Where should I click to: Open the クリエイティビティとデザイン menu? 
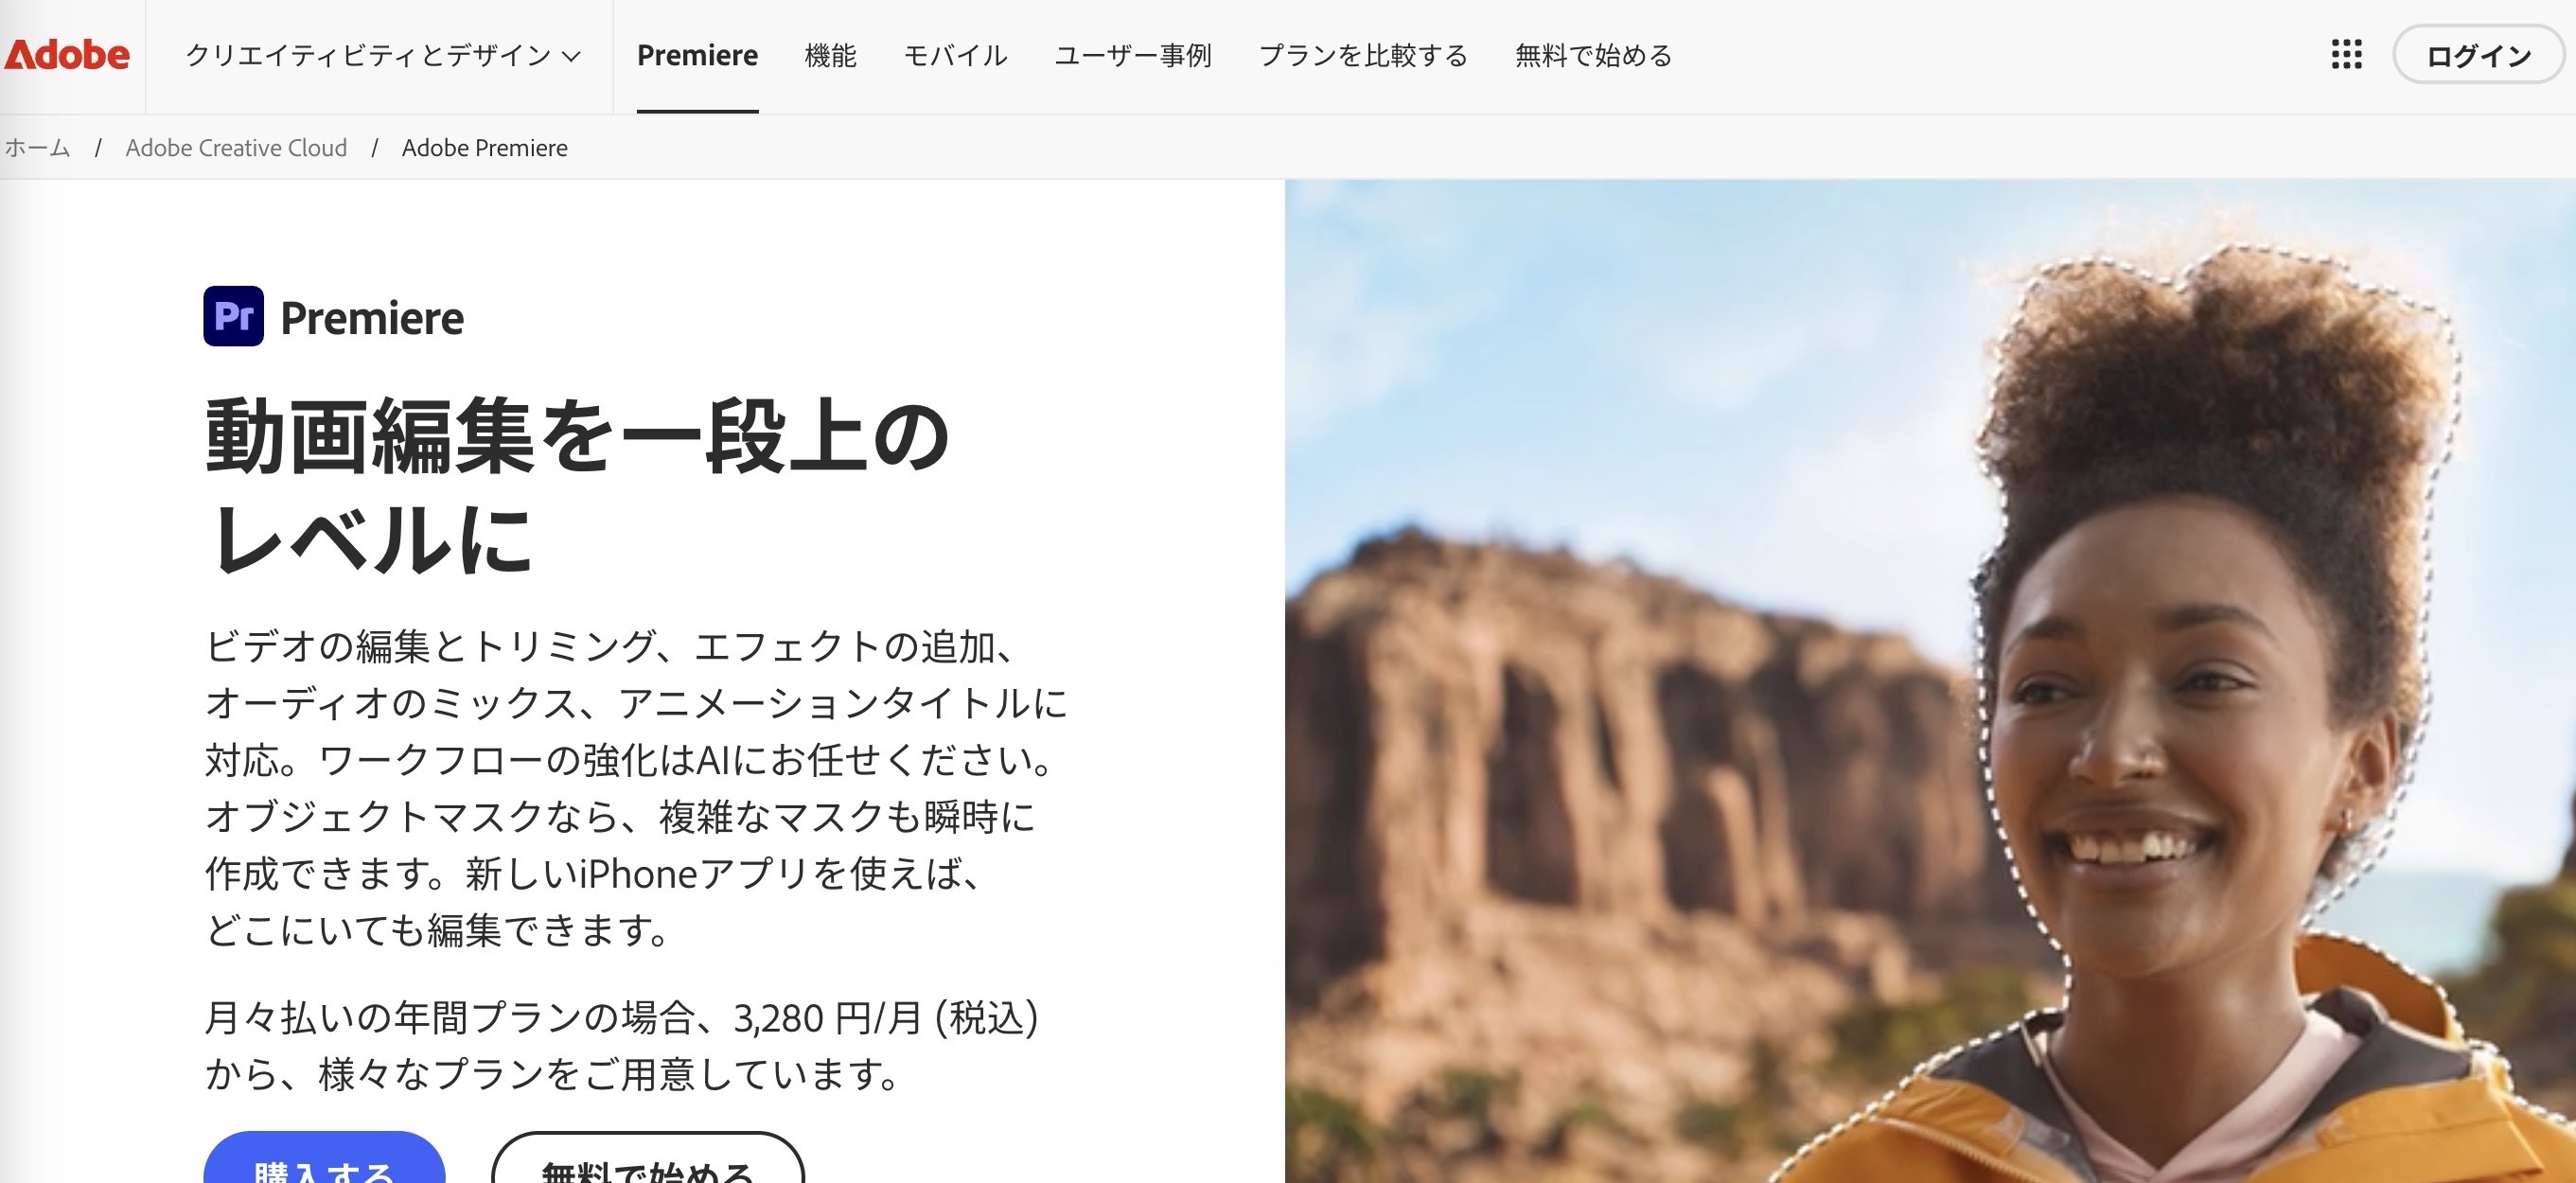click(x=383, y=56)
